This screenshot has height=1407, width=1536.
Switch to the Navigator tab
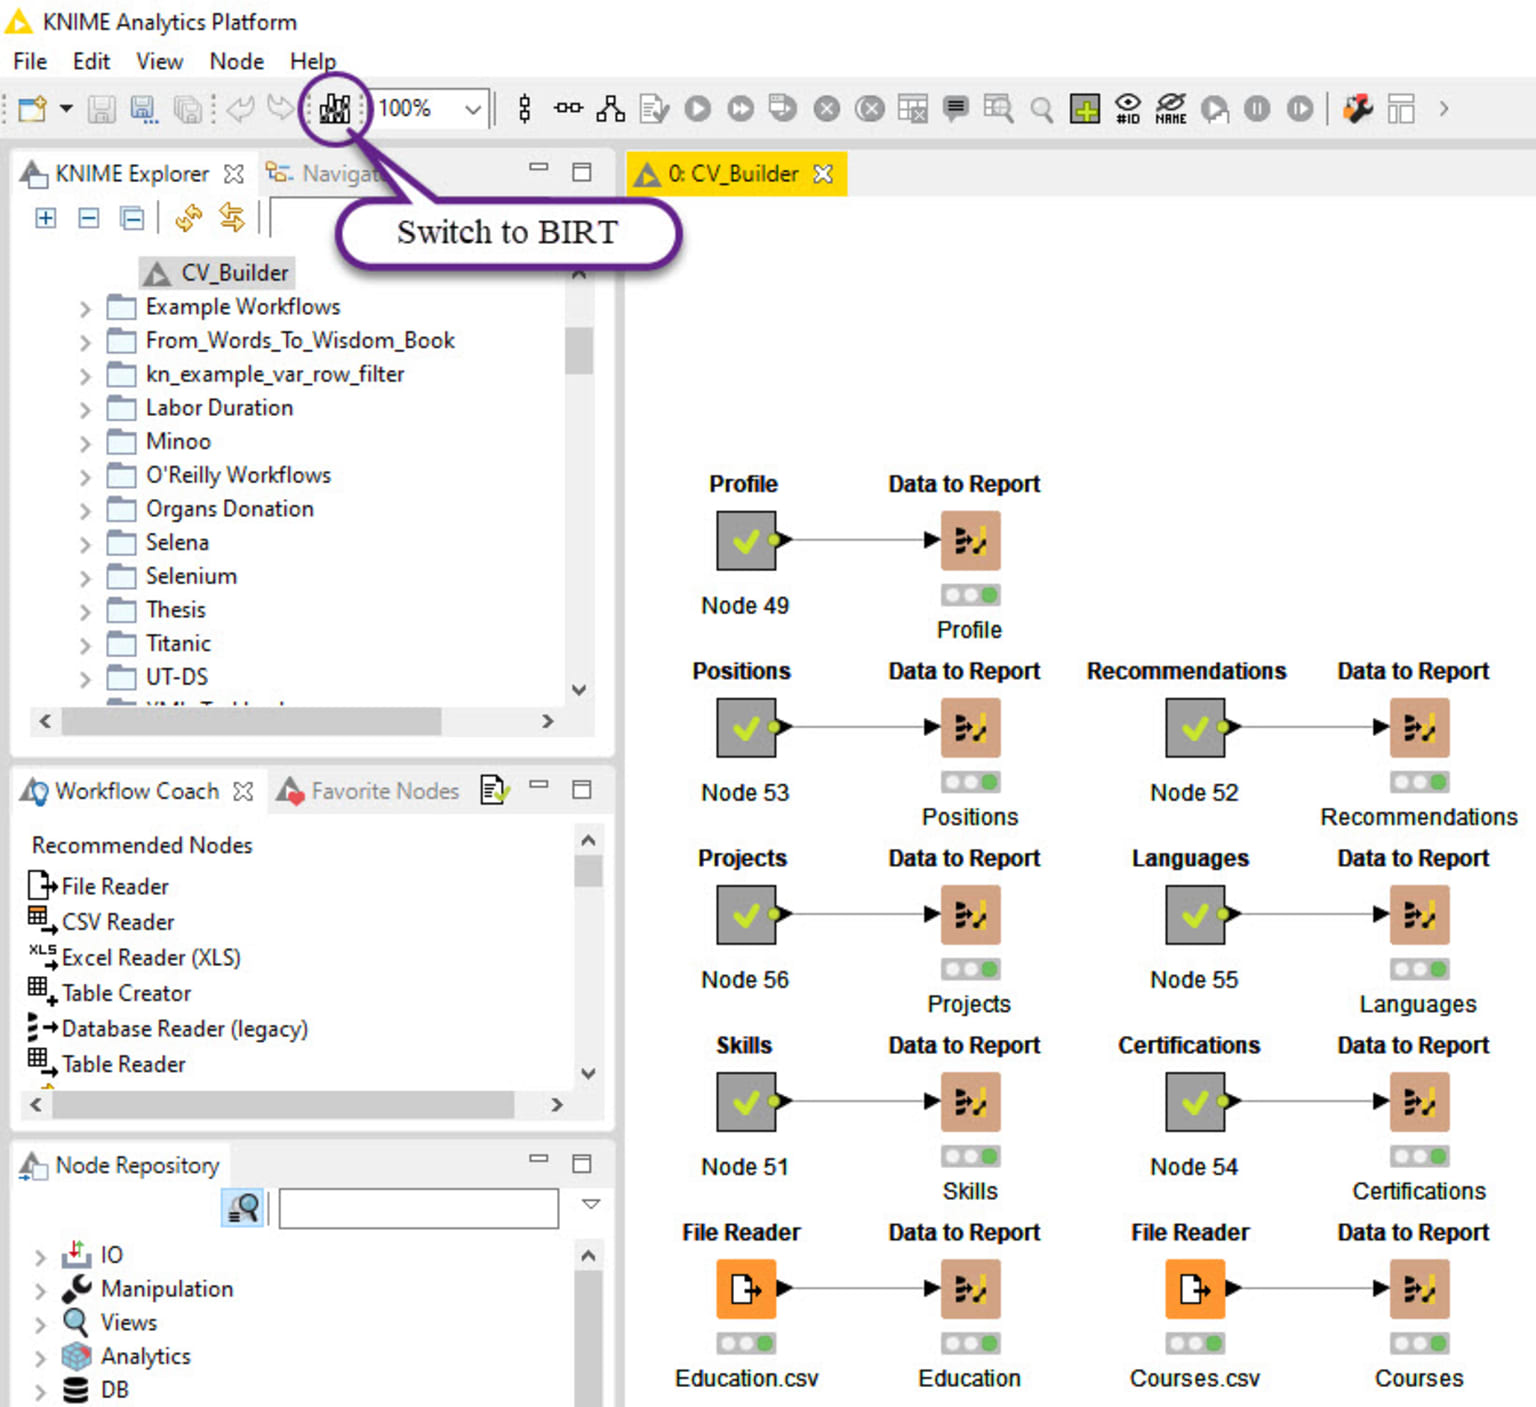point(325,174)
